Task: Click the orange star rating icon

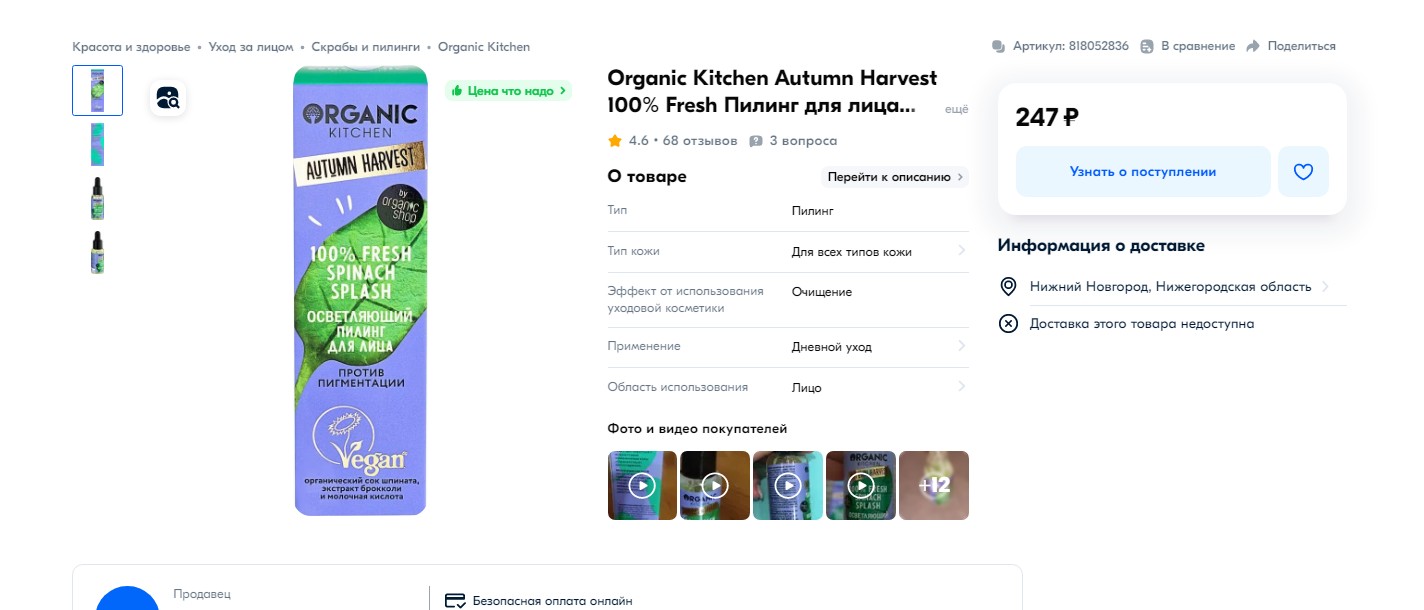Action: (615, 141)
